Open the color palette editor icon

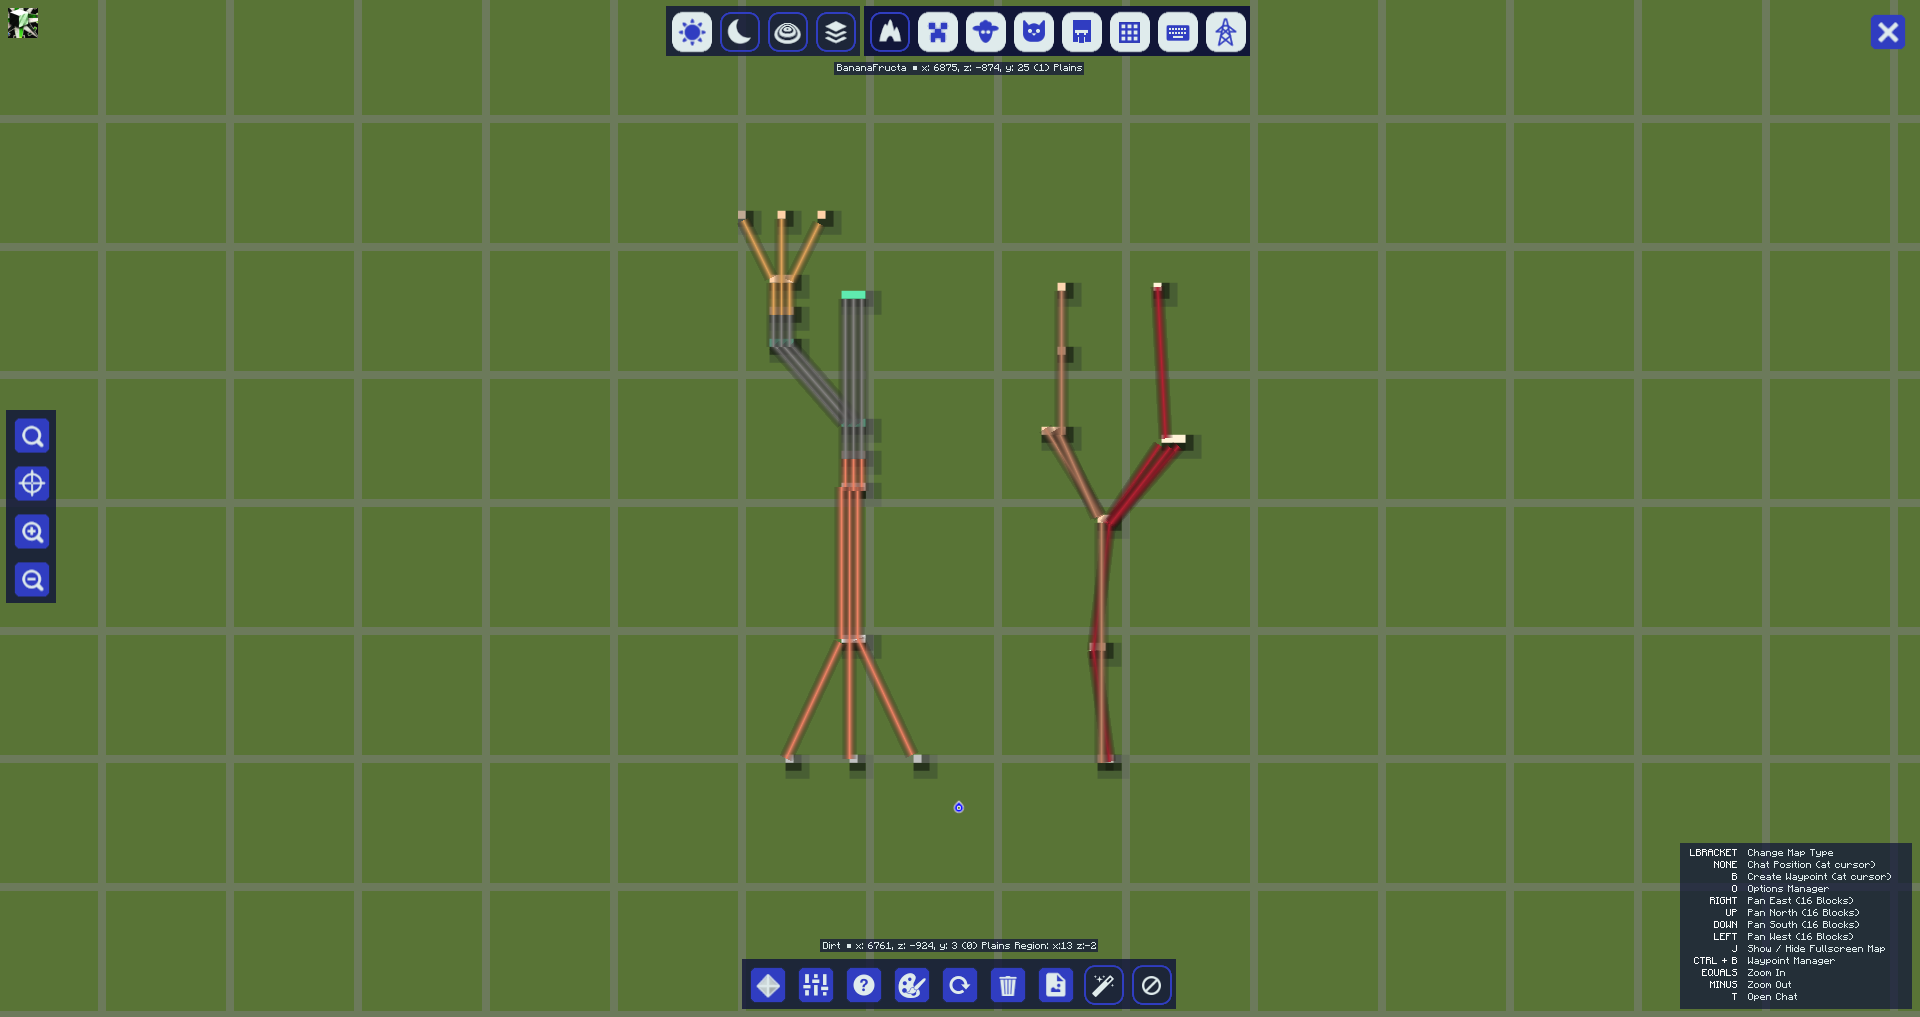click(x=912, y=985)
